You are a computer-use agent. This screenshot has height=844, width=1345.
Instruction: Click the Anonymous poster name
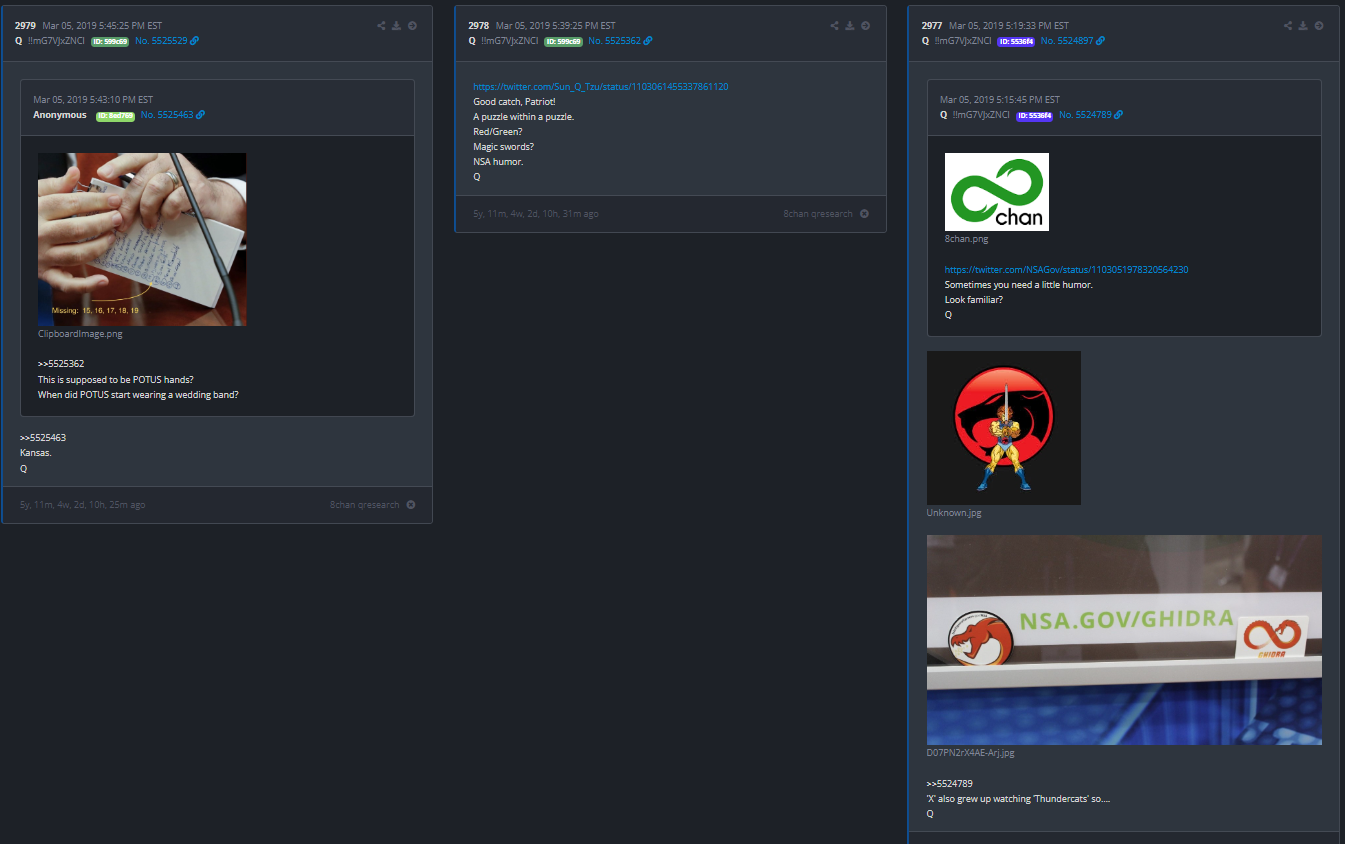60,115
